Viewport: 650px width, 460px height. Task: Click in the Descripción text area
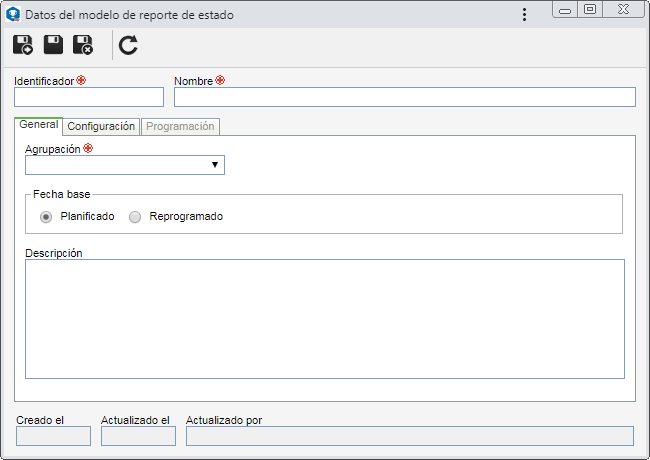[325, 319]
